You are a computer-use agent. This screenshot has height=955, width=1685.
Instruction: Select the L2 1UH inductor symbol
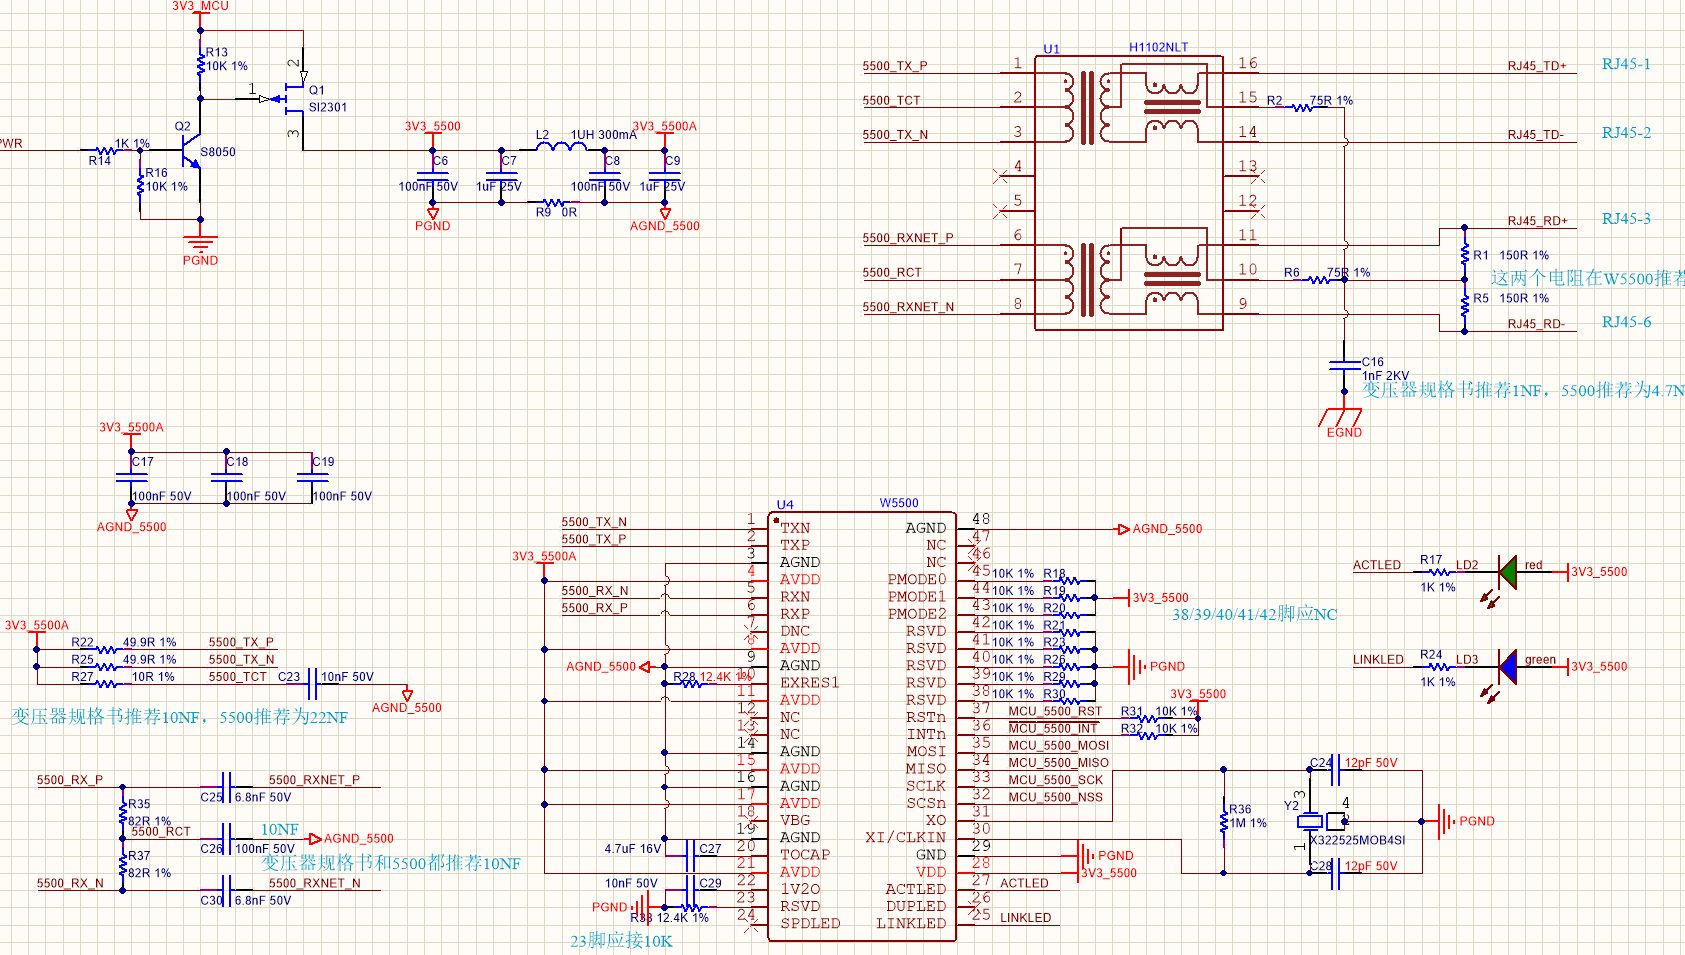[560, 147]
